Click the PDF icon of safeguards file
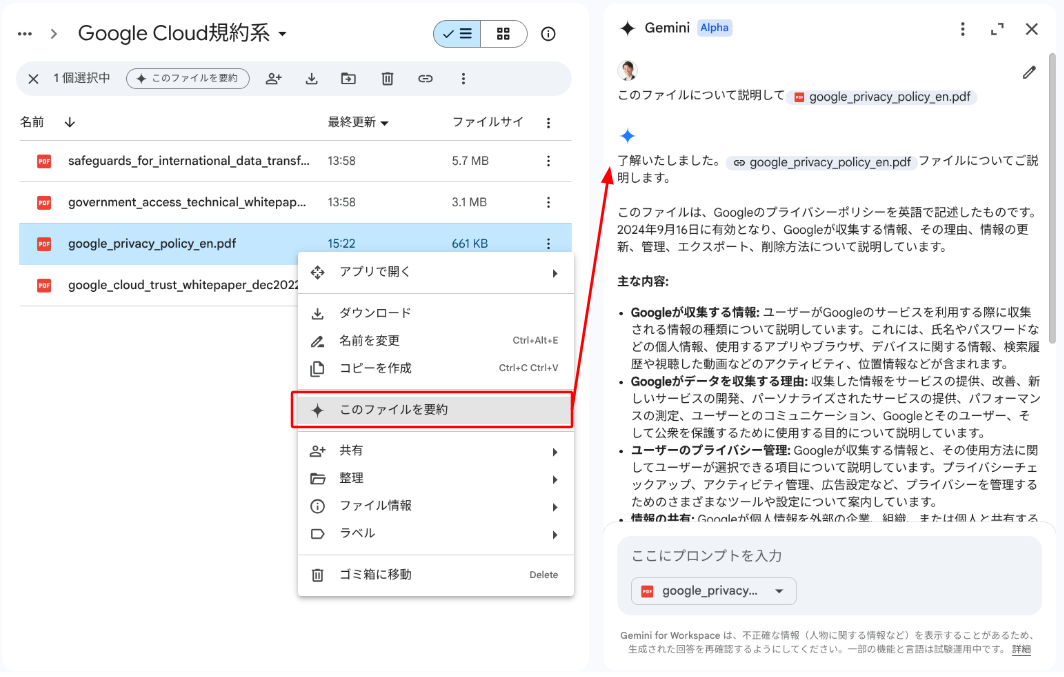 point(44,161)
